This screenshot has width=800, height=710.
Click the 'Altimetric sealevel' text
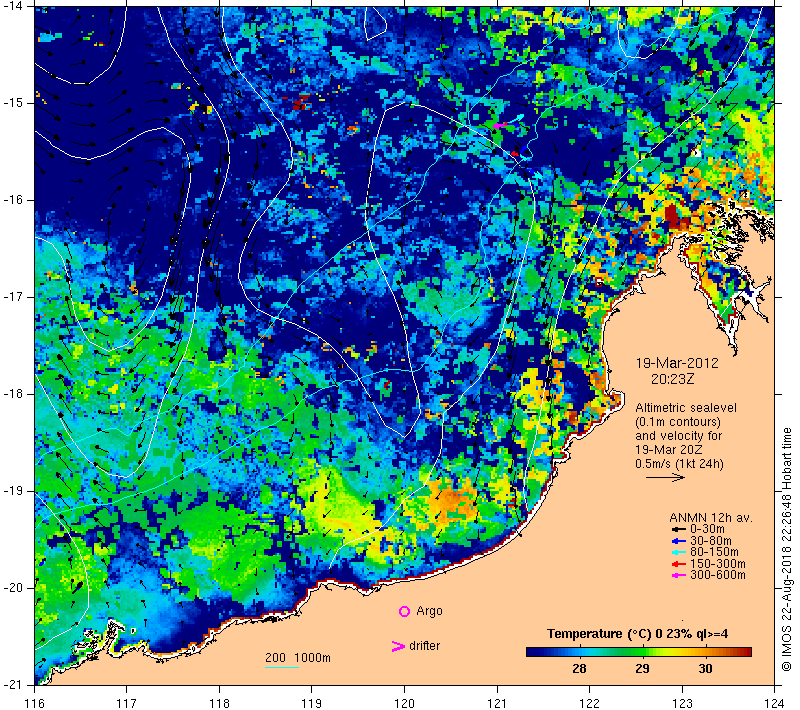(686, 408)
